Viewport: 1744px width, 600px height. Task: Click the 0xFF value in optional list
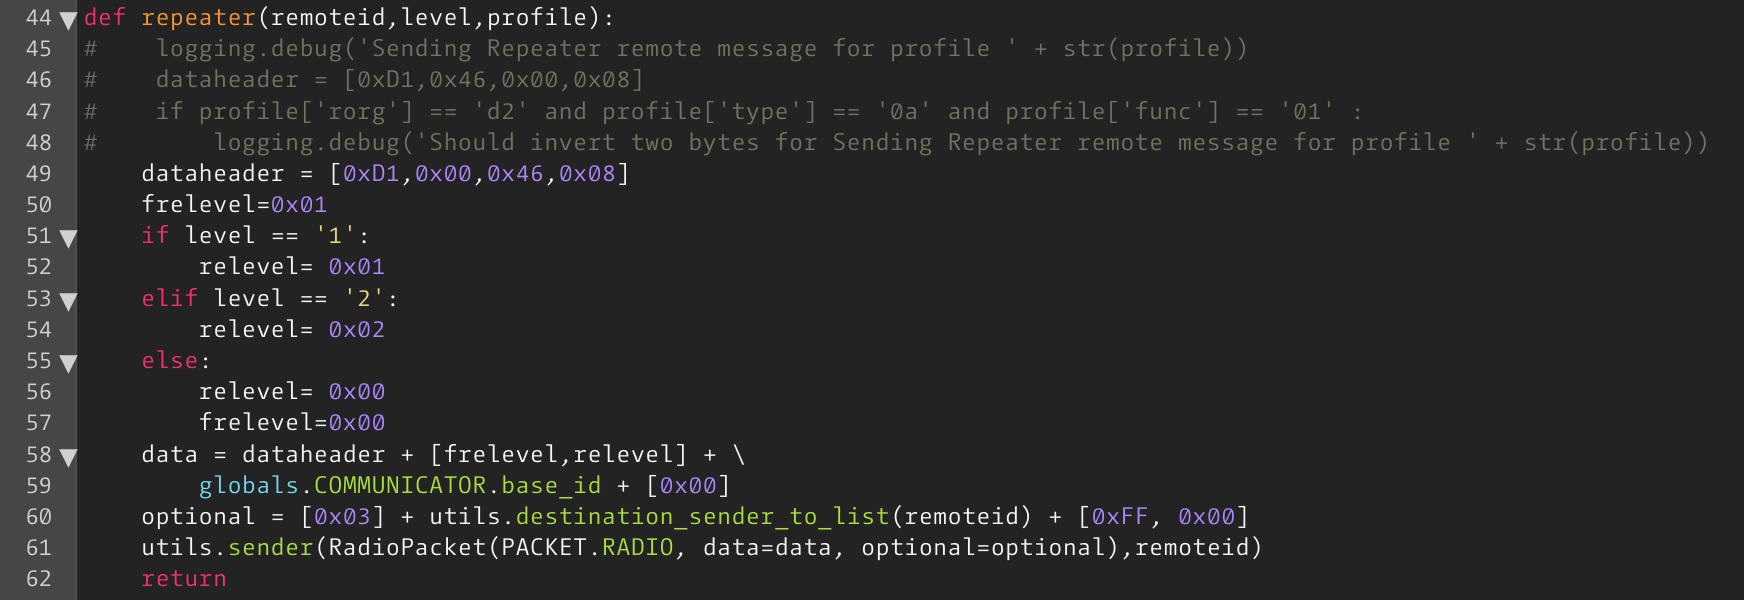(x=1120, y=517)
